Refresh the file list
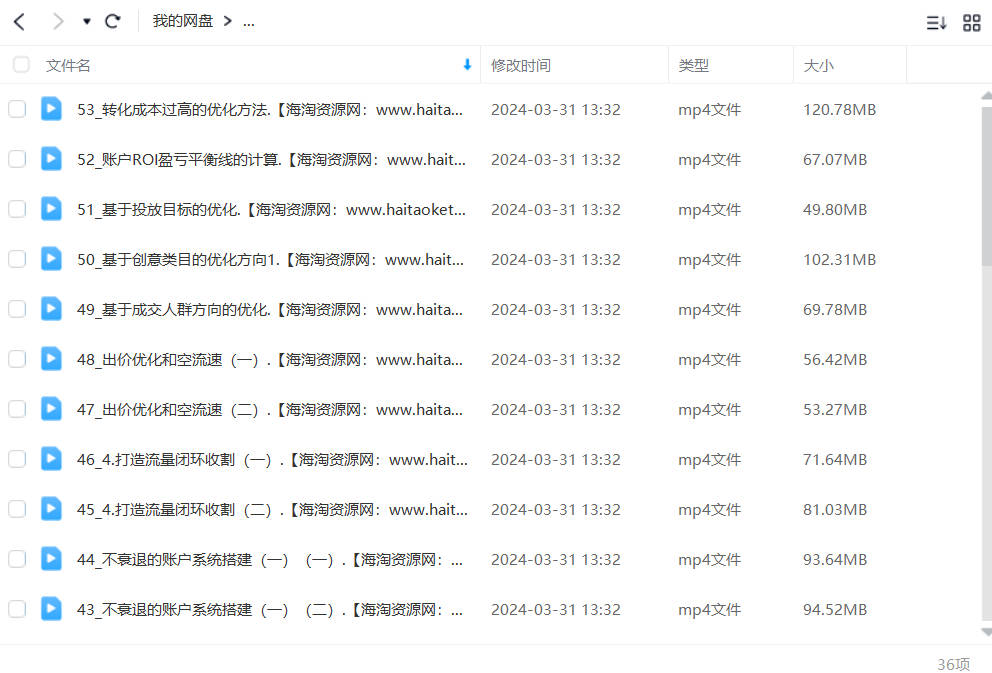Viewport: 992px width, 673px height. pos(113,22)
